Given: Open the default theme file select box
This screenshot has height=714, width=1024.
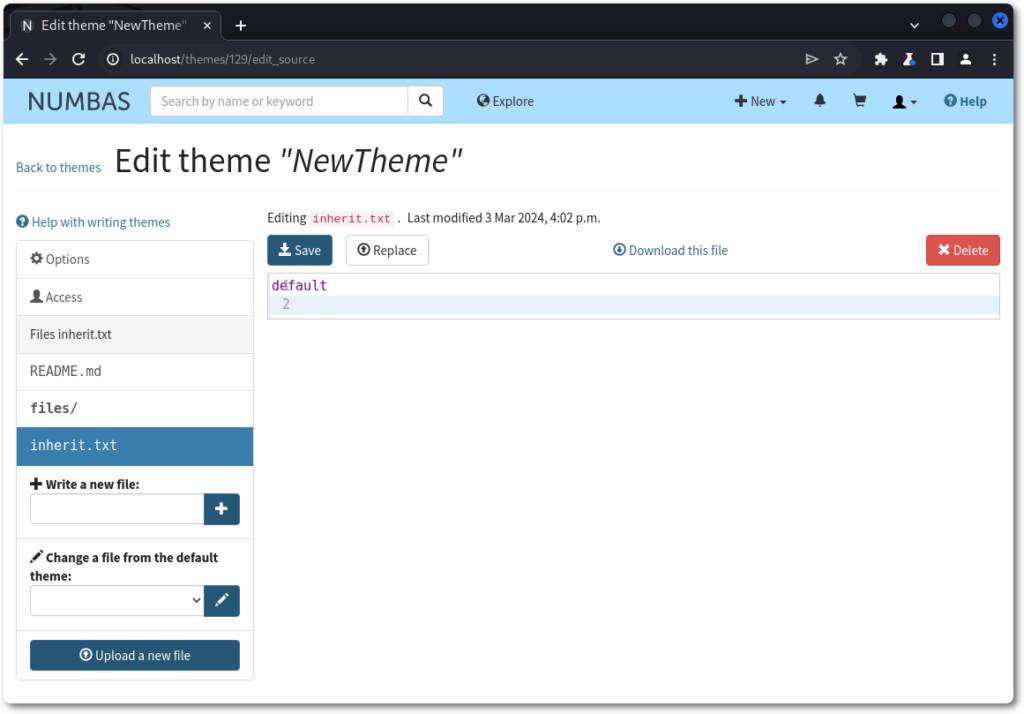Looking at the screenshot, I should 117,600.
